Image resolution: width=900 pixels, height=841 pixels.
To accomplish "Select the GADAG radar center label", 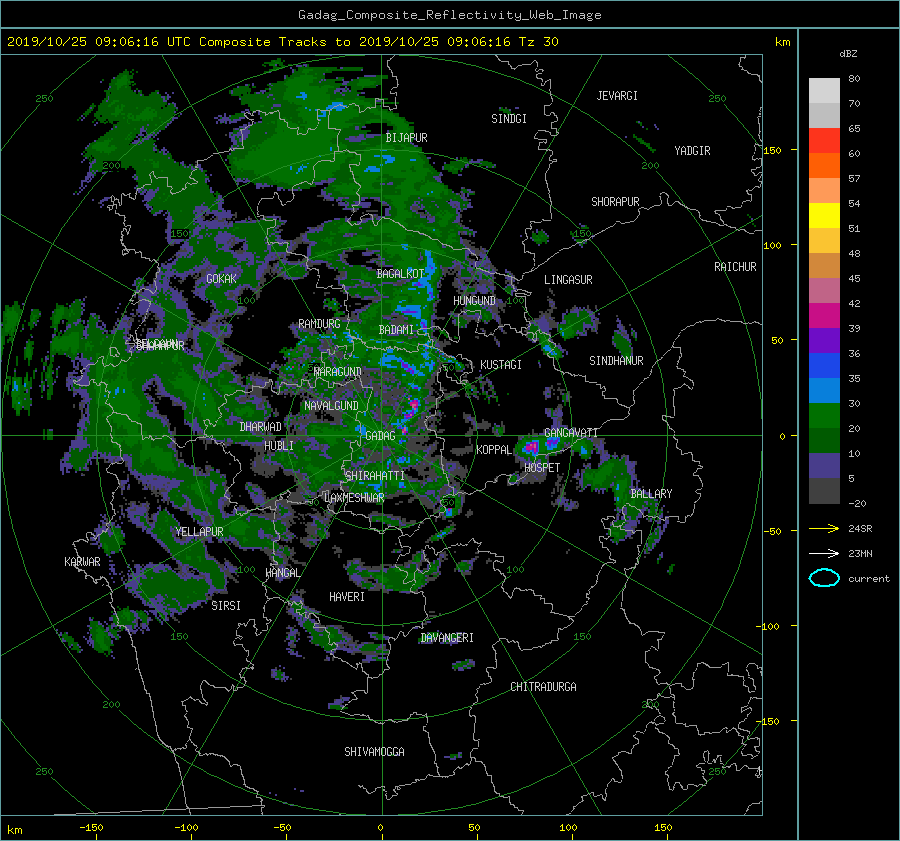I will coord(380,436).
